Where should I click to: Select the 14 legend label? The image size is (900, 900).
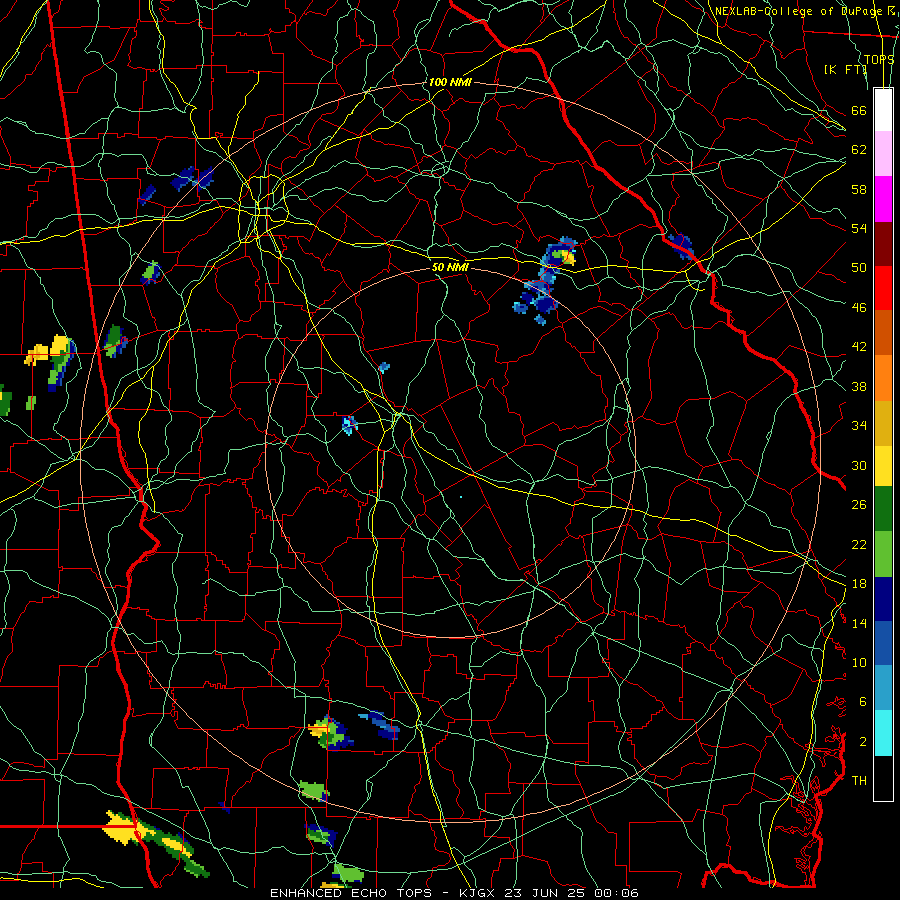coord(859,623)
